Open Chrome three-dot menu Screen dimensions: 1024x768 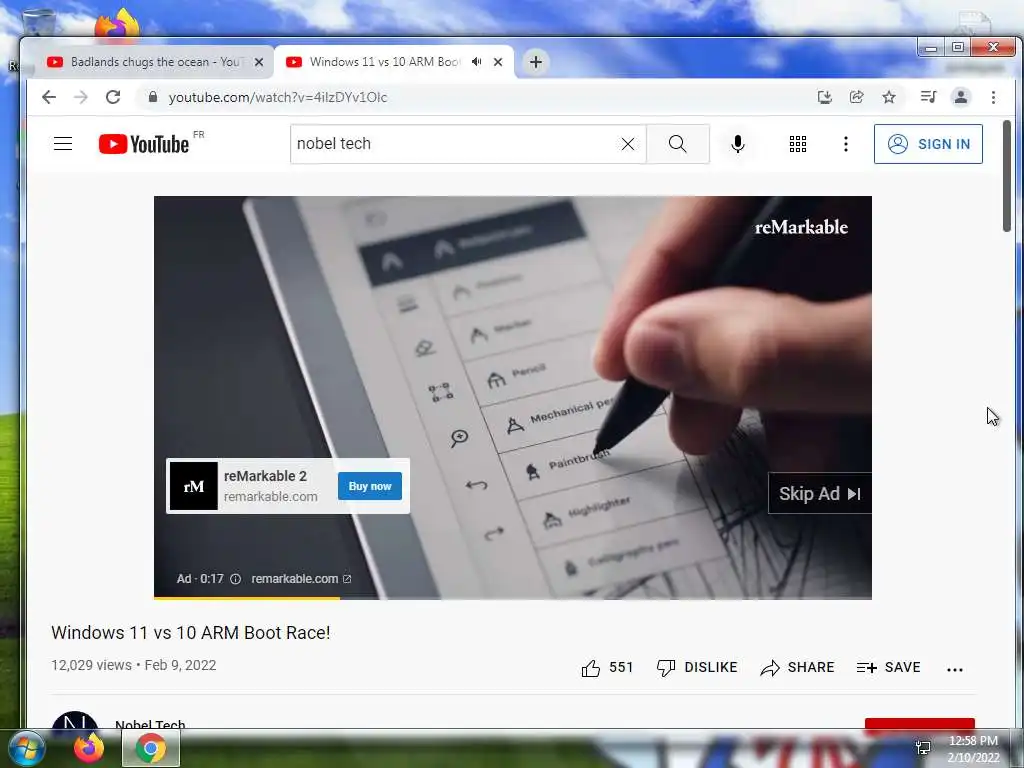pyautogui.click(x=993, y=97)
